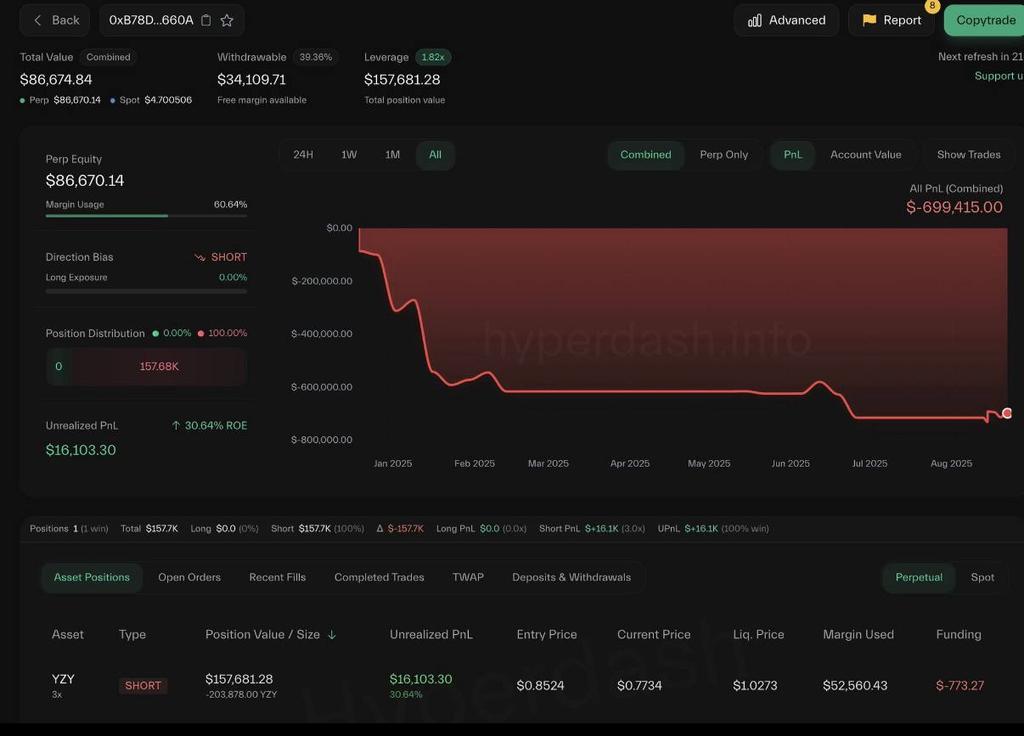Click the SHORT direction bias trend icon
Screen dimensions: 1024x736
click(x=200, y=257)
